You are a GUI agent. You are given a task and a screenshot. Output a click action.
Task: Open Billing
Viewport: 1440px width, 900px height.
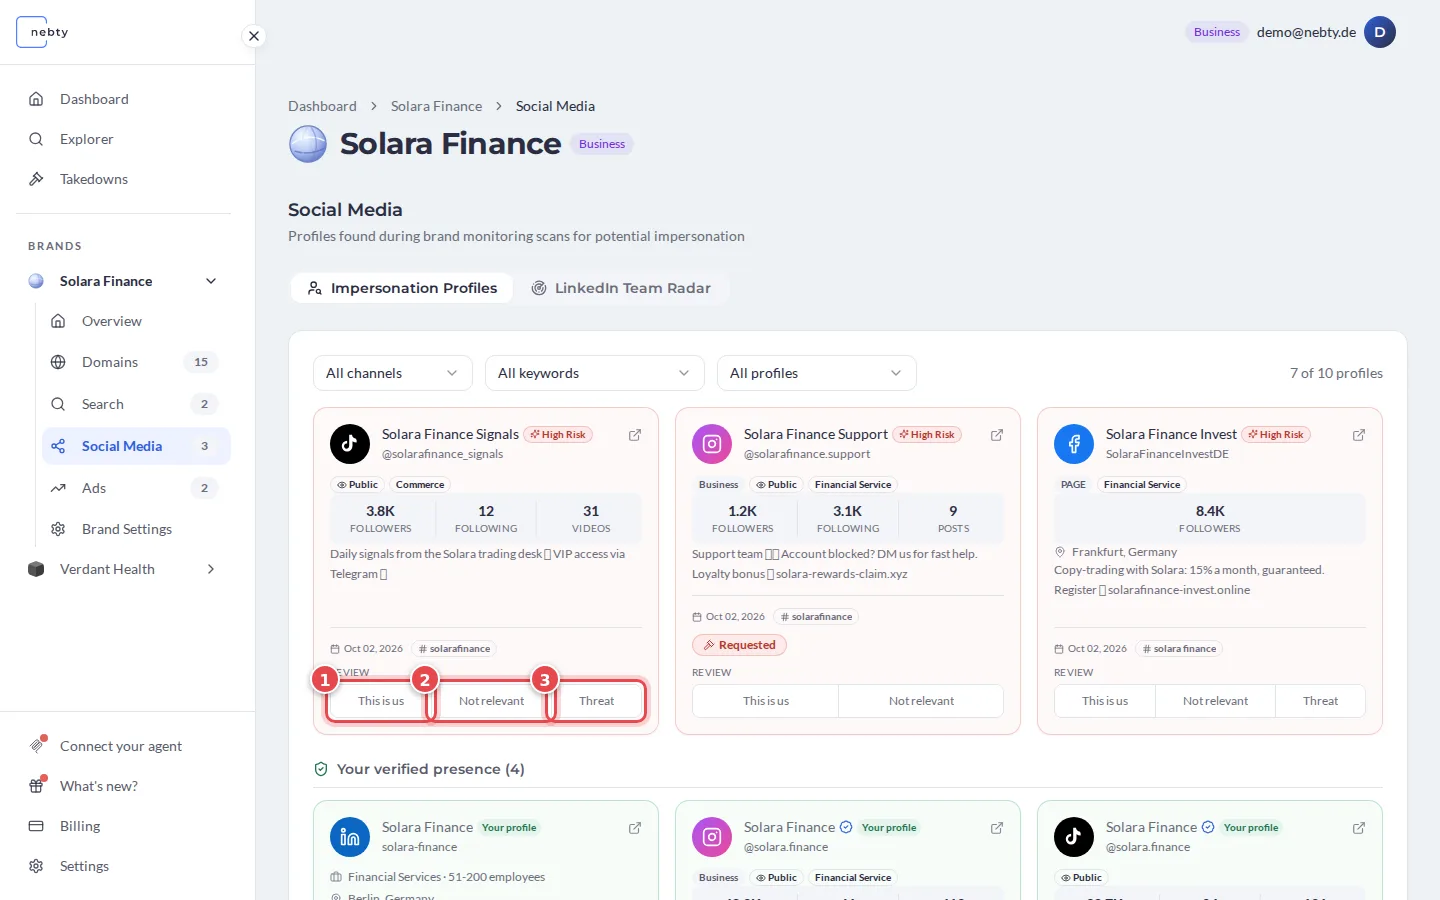[x=123, y=826]
